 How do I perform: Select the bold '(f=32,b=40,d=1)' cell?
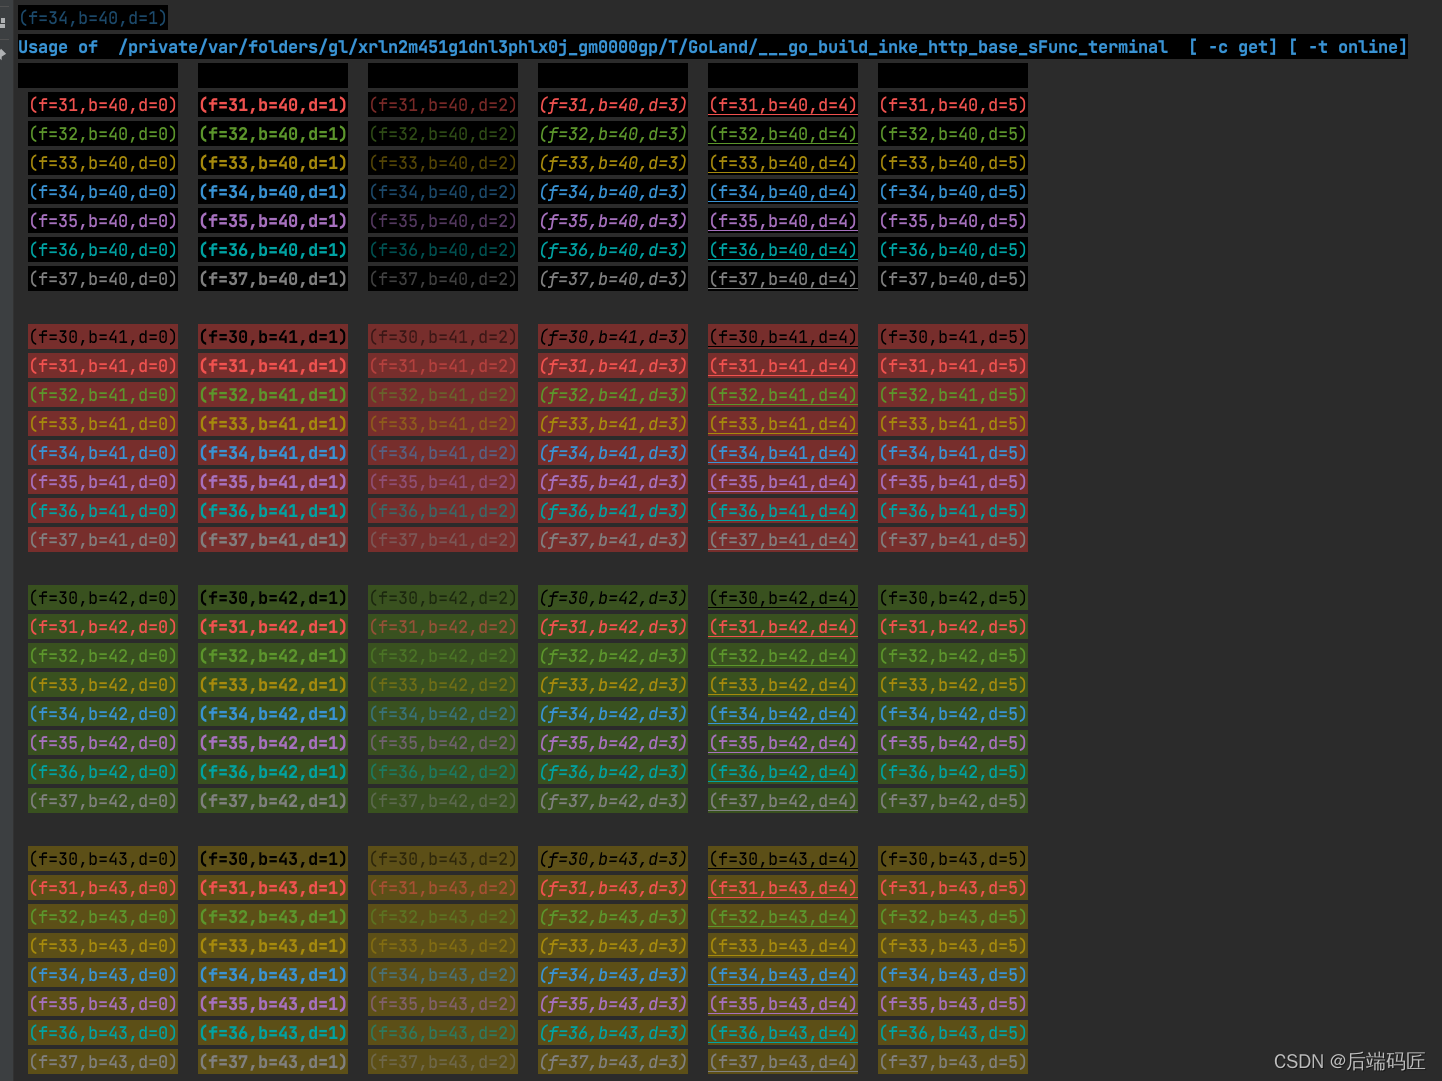click(x=273, y=134)
